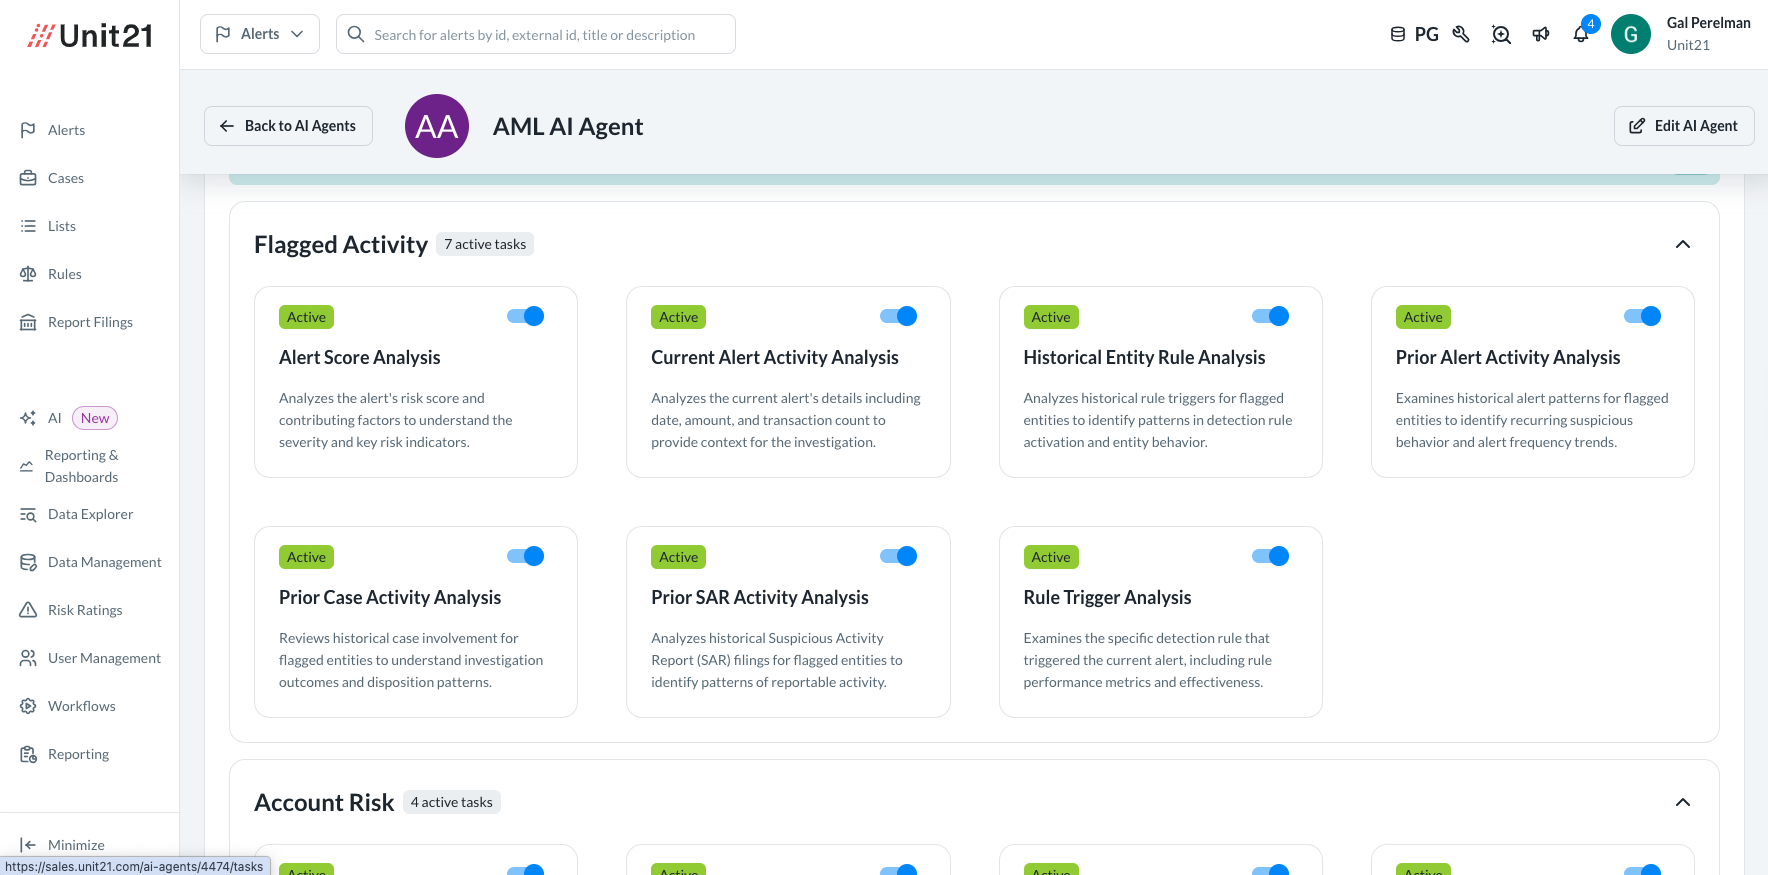The image size is (1768, 875).
Task: Open Reporting in sidebar
Action: point(78,754)
